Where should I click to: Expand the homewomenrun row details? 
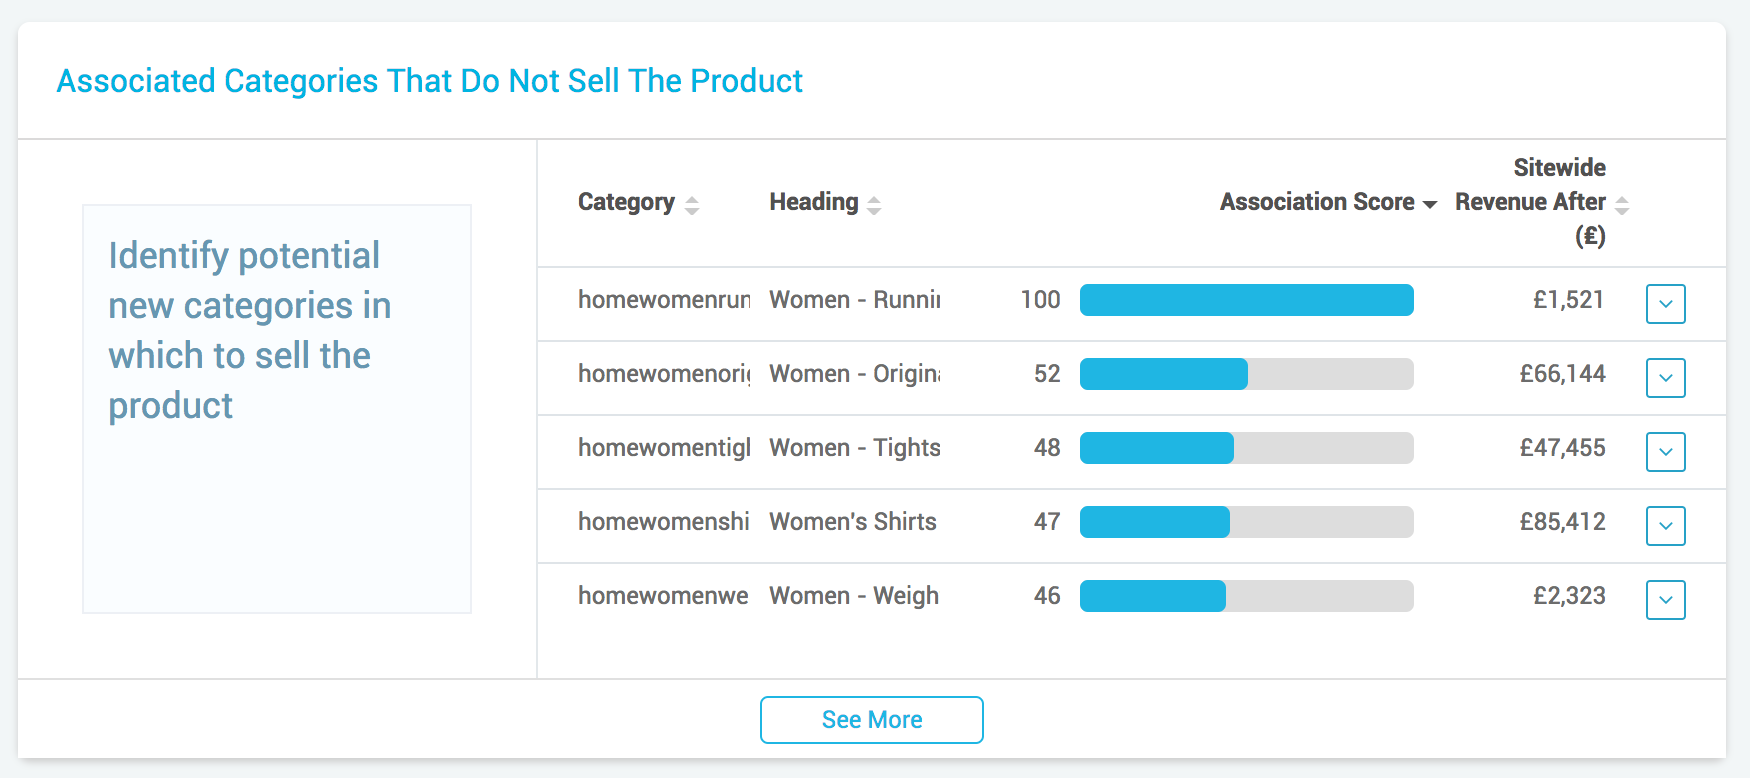pos(1665,304)
